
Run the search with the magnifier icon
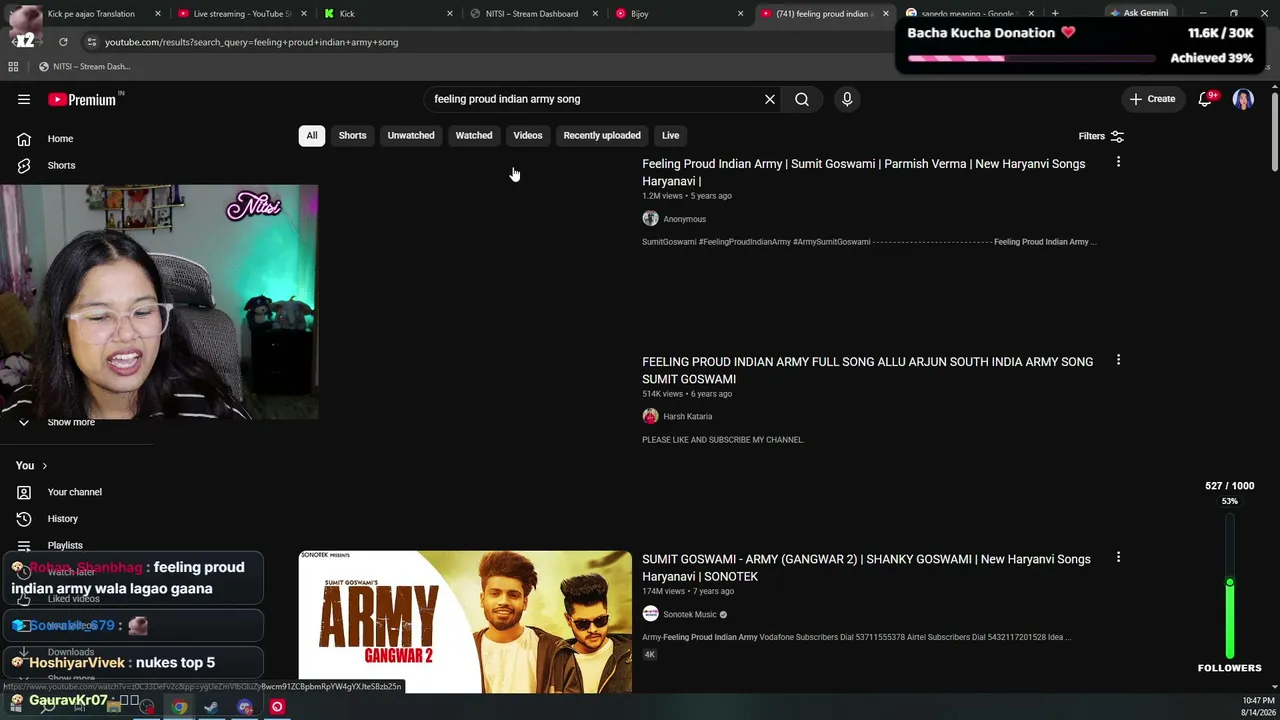tap(802, 99)
